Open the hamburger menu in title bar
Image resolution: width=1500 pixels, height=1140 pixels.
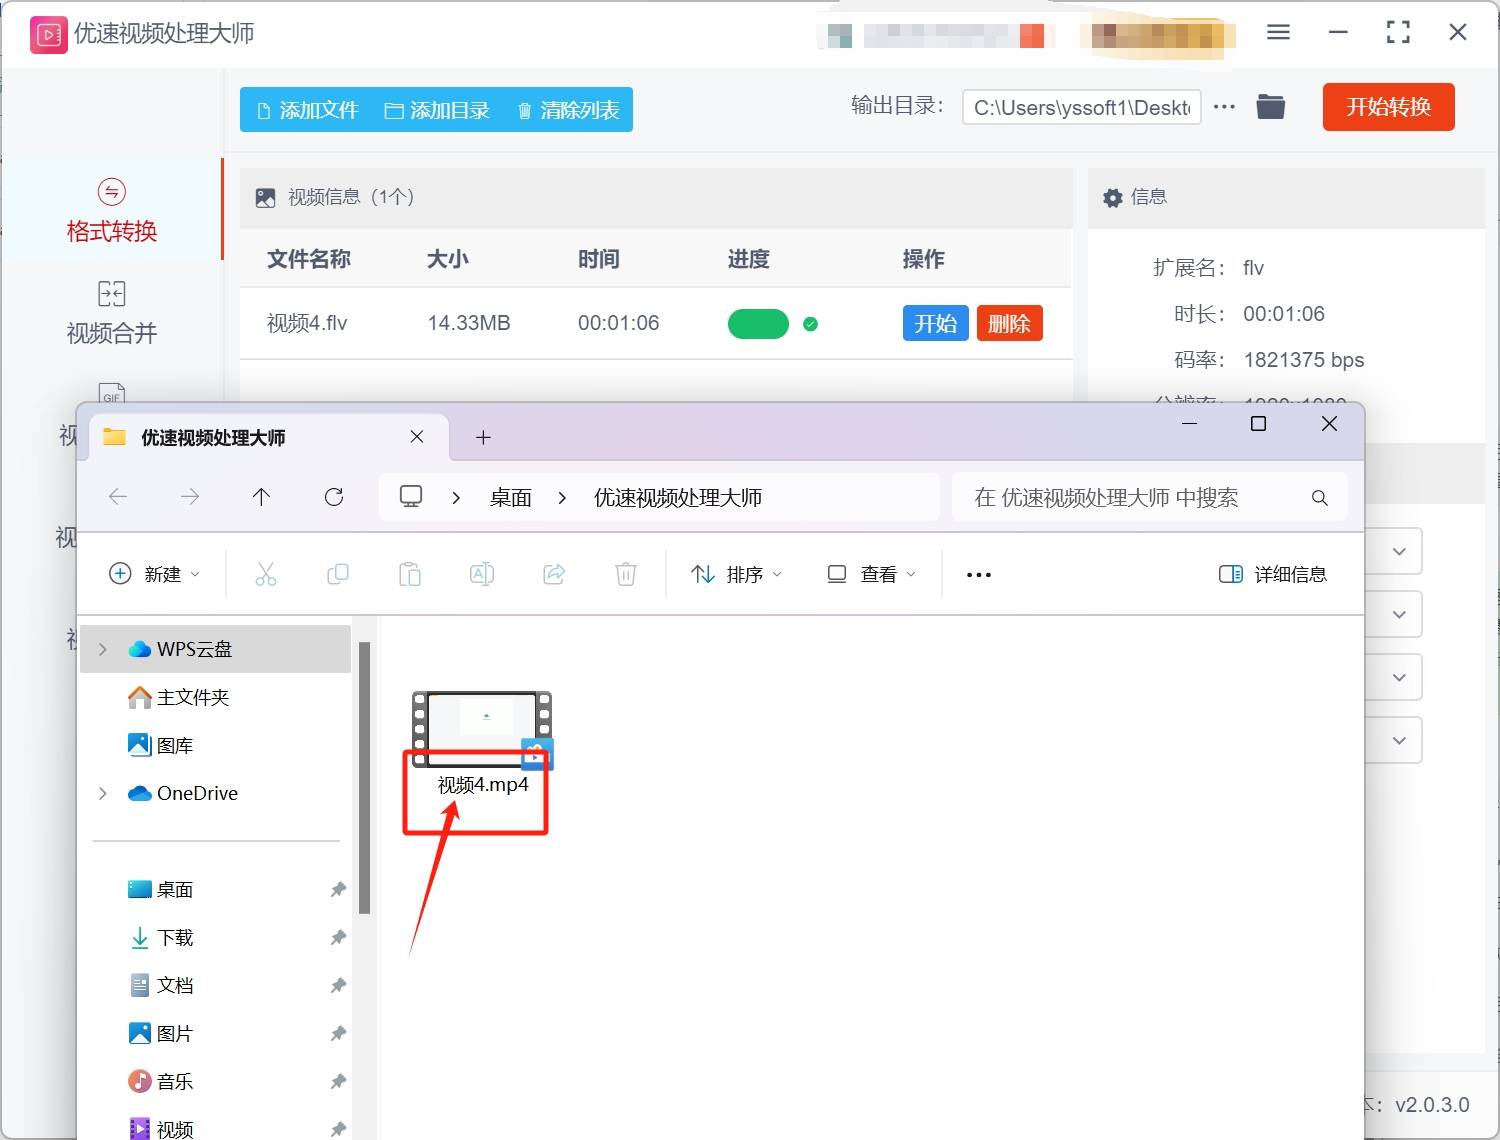click(x=1278, y=32)
